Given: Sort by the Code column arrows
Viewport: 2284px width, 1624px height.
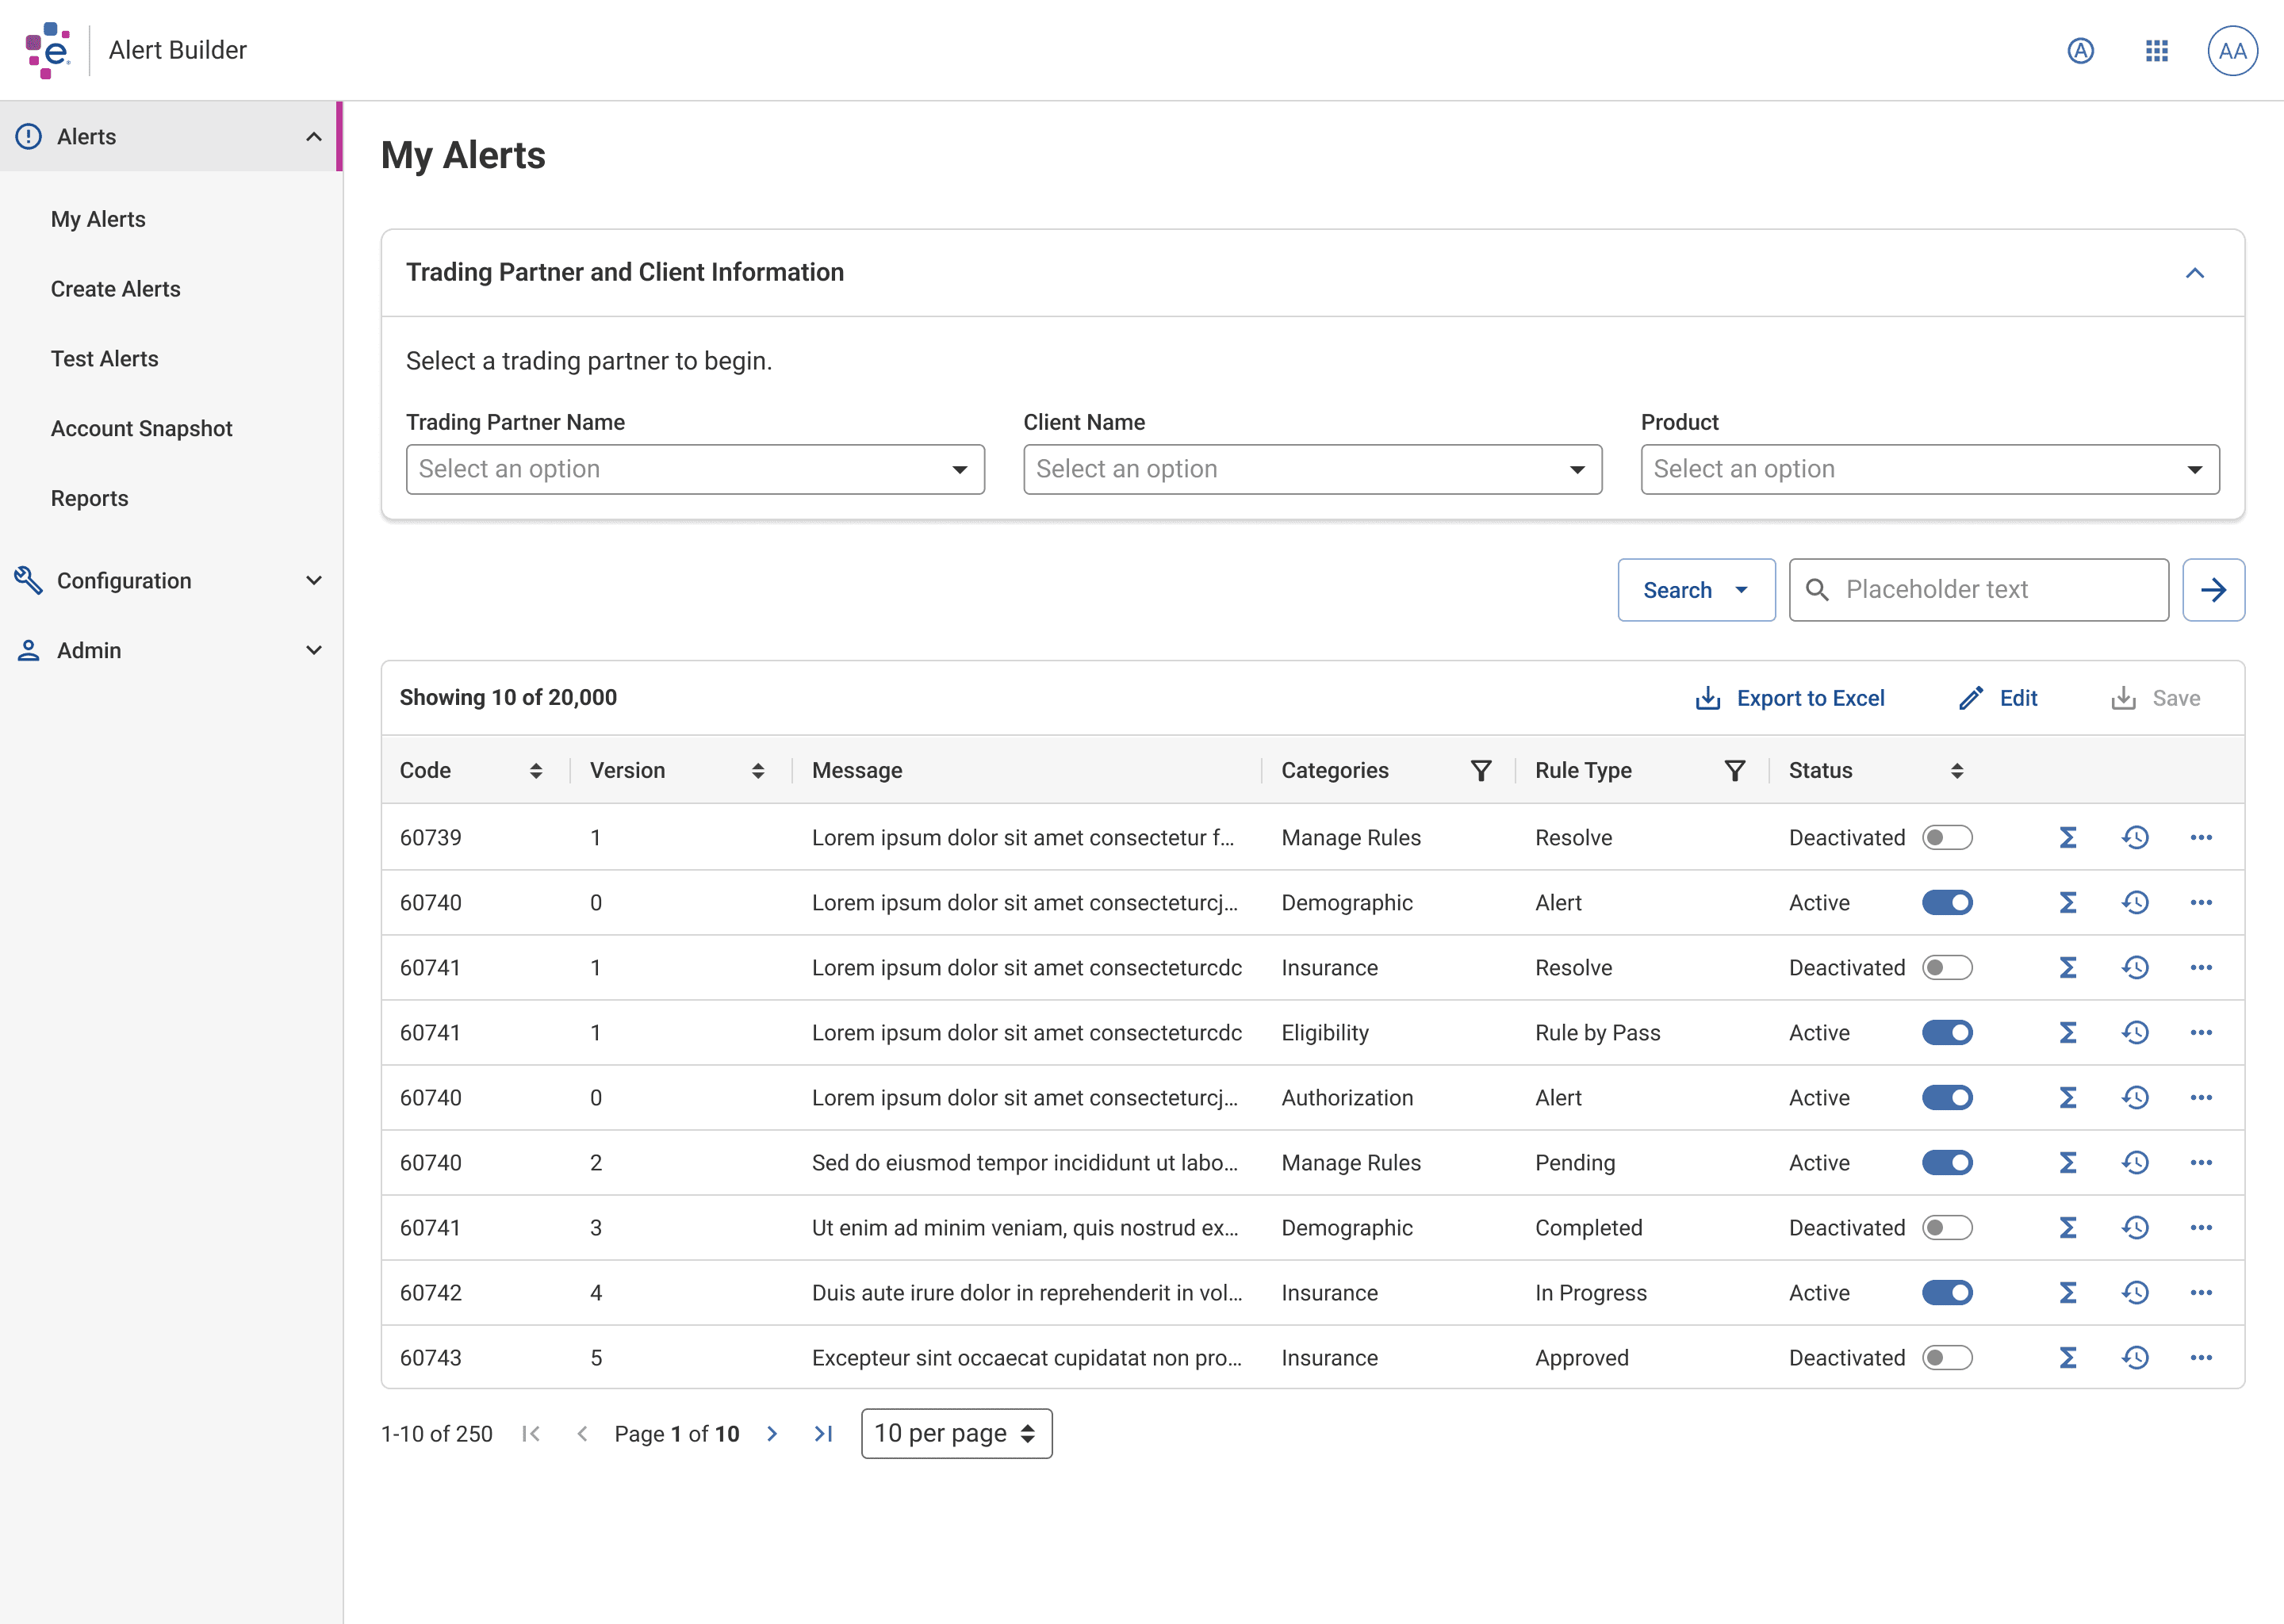Looking at the screenshot, I should click(x=536, y=770).
